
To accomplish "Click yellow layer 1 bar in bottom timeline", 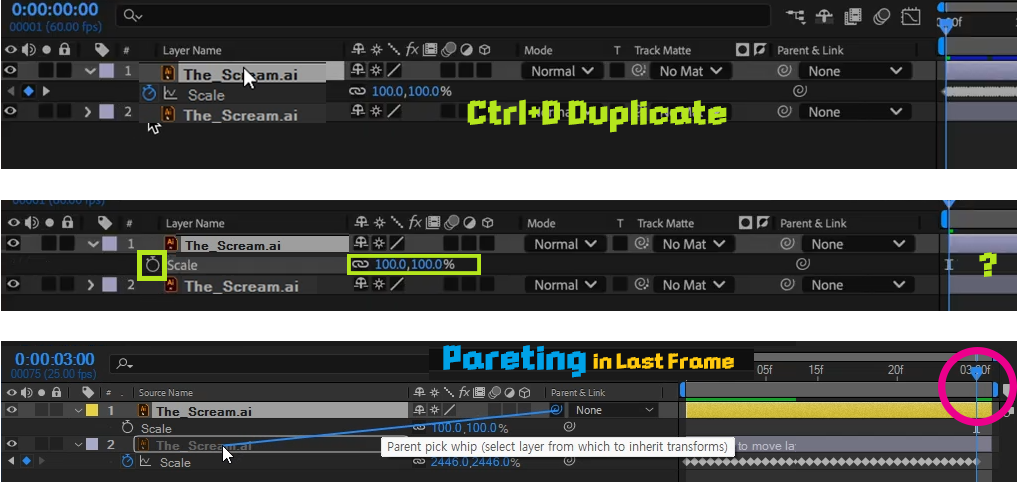I will click(839, 410).
